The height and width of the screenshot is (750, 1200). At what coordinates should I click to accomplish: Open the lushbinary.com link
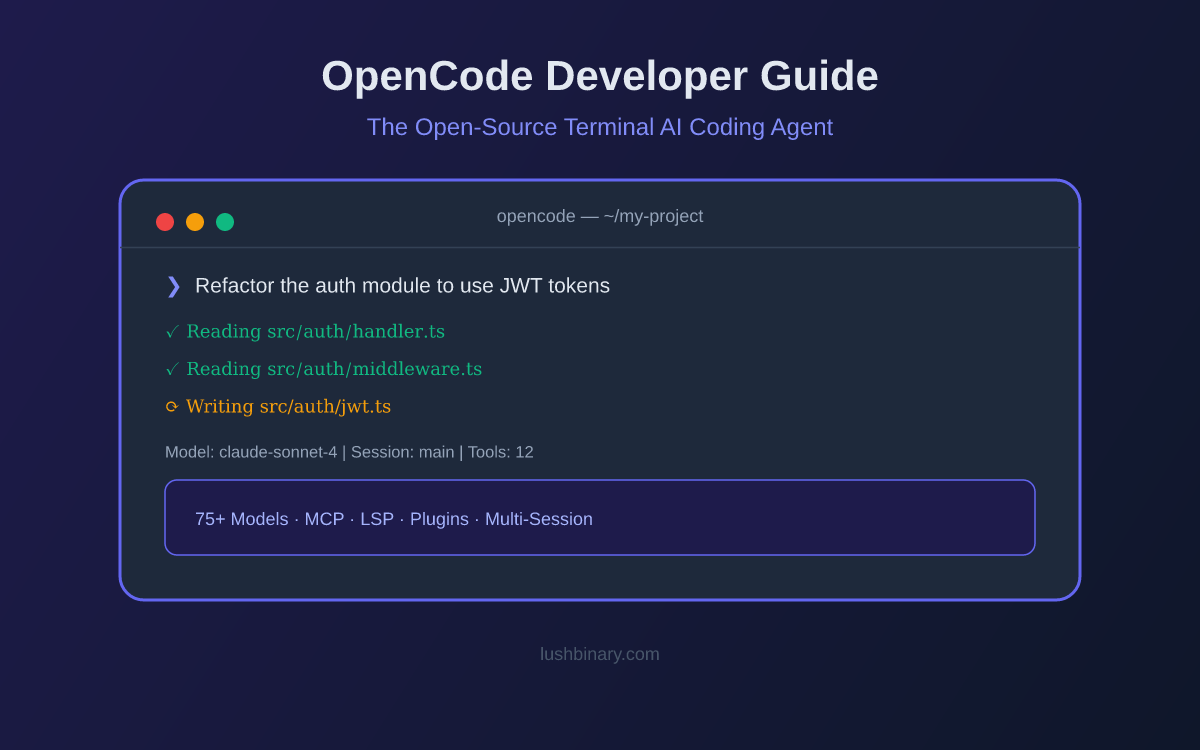coord(600,654)
